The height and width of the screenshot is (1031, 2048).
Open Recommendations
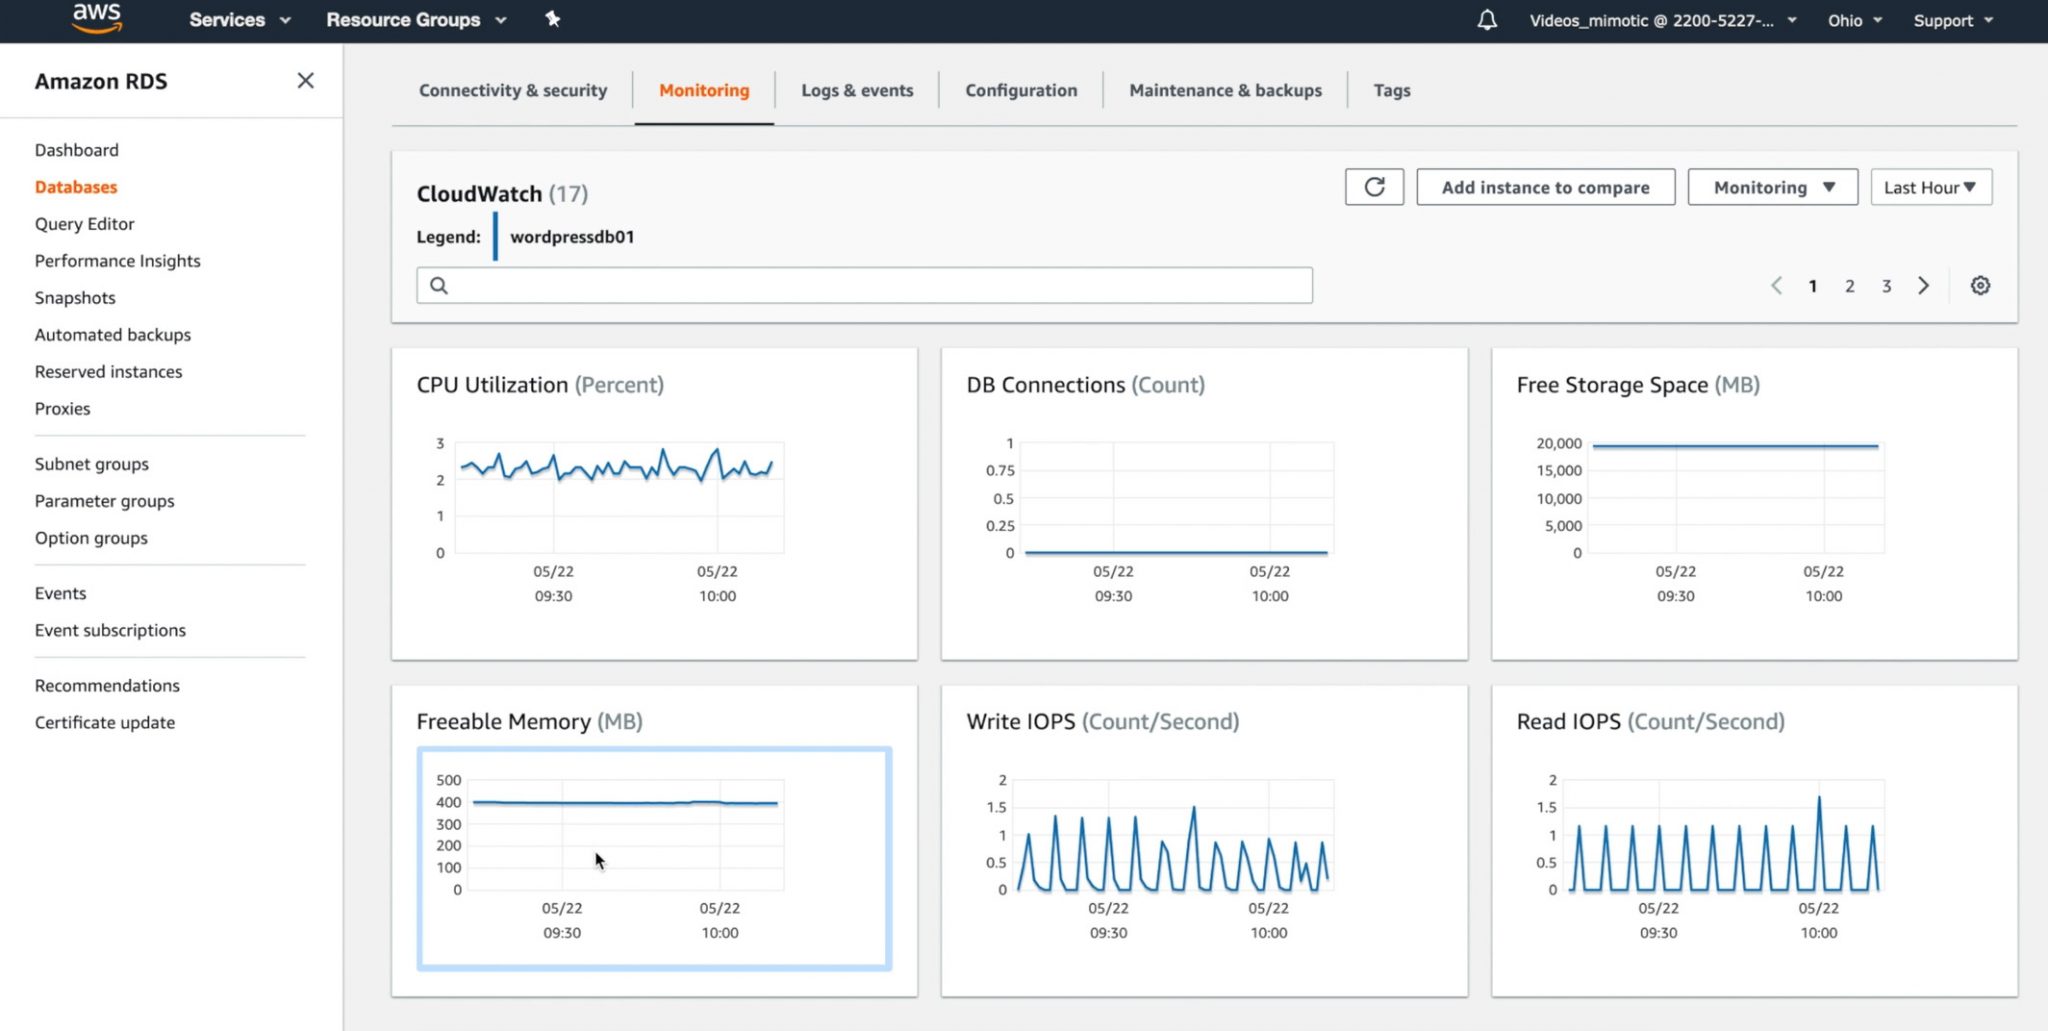click(108, 685)
